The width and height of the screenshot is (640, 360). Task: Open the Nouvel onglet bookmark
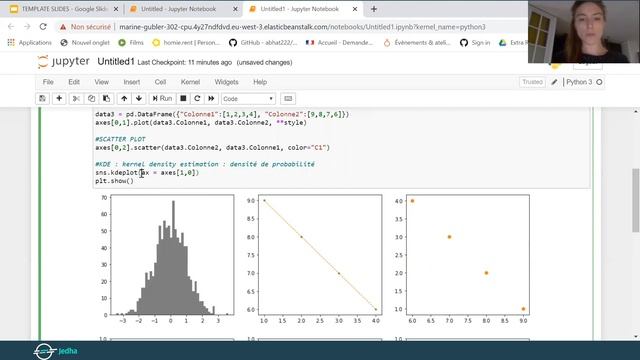coord(85,42)
